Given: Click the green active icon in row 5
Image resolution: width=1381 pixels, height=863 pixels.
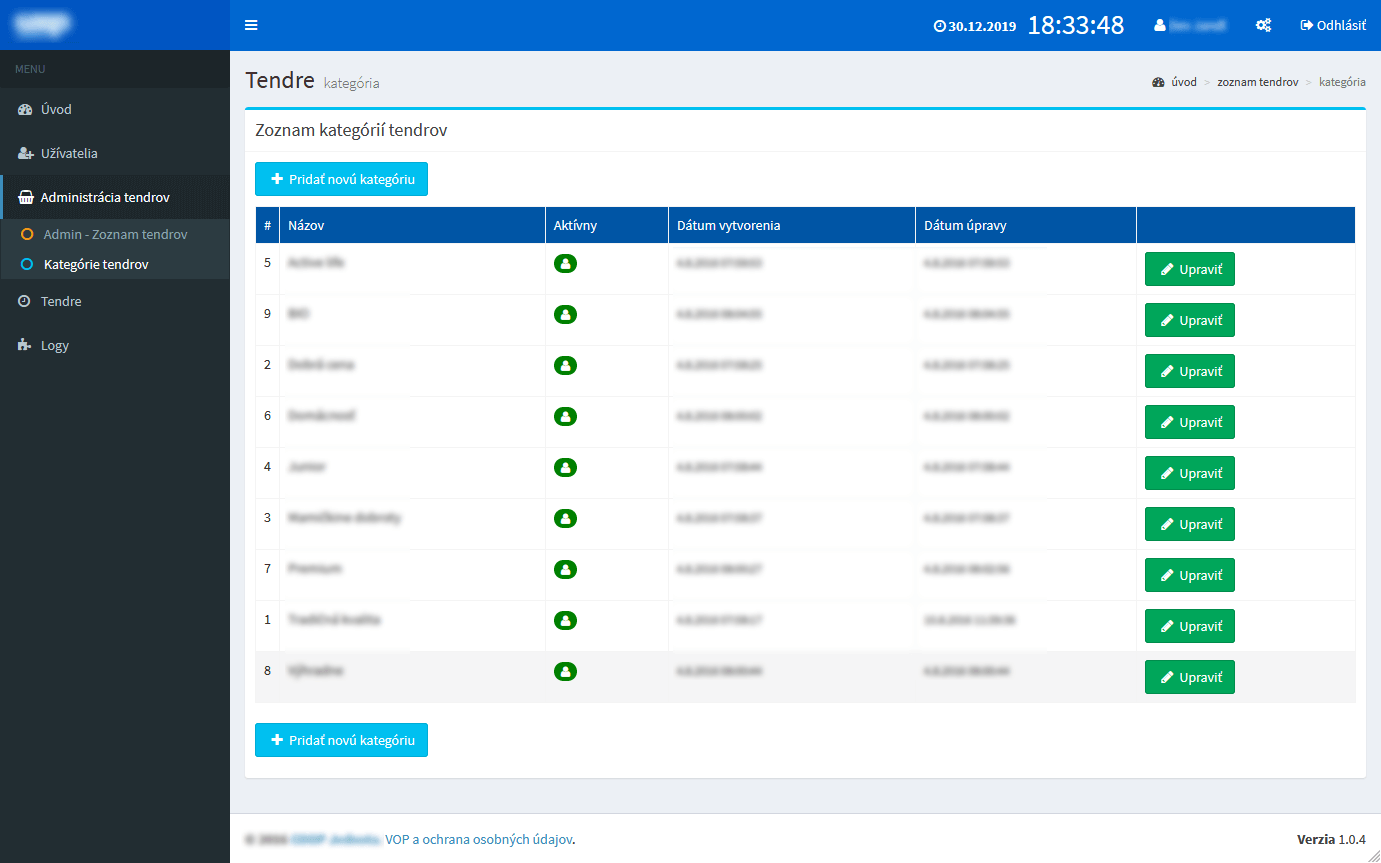Looking at the screenshot, I should (565, 264).
